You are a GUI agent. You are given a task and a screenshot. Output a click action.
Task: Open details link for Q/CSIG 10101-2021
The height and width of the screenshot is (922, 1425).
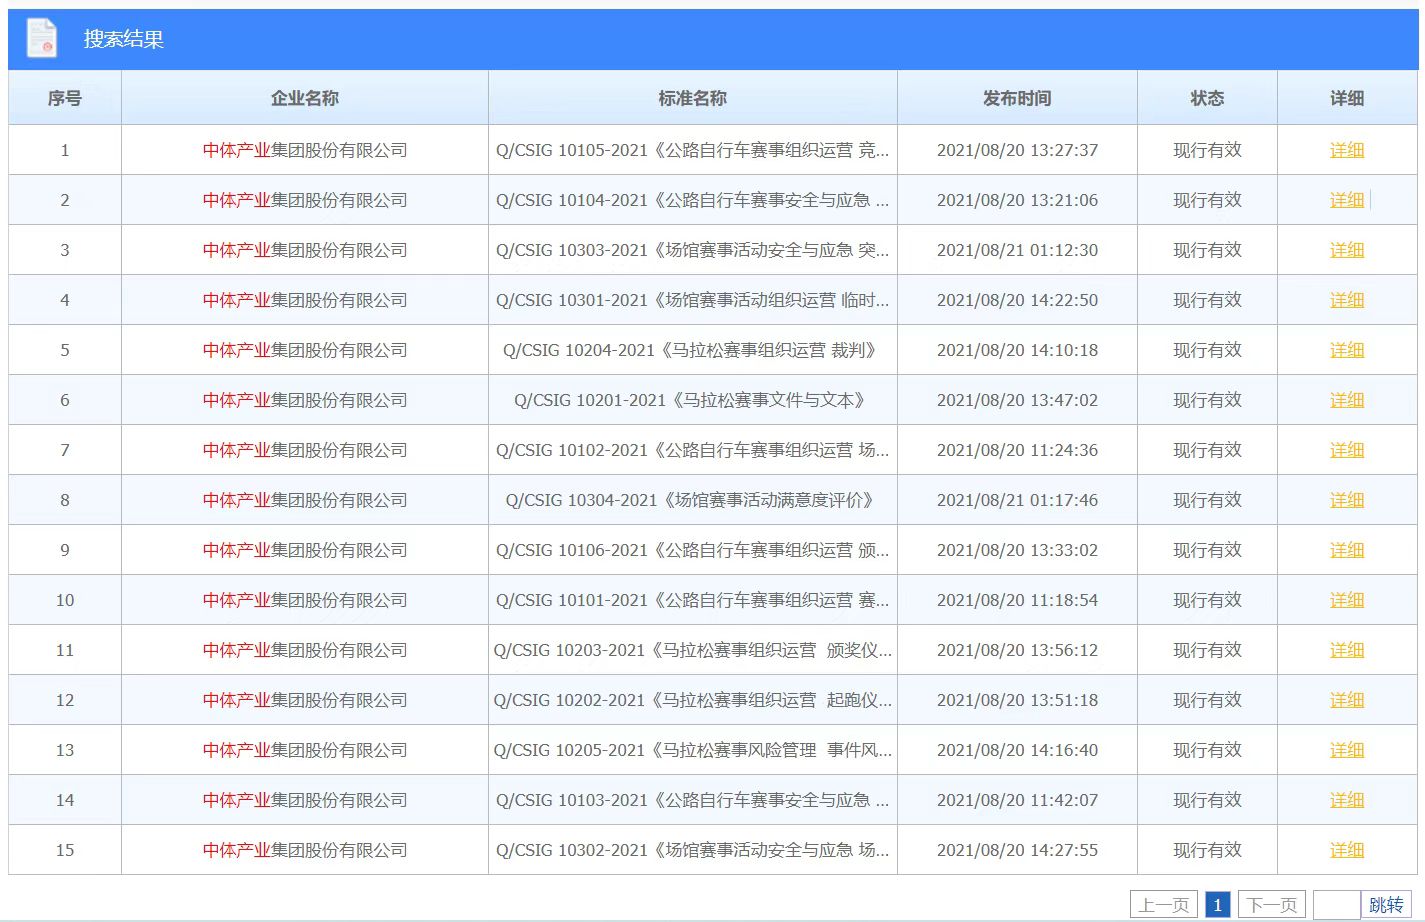click(x=1347, y=600)
